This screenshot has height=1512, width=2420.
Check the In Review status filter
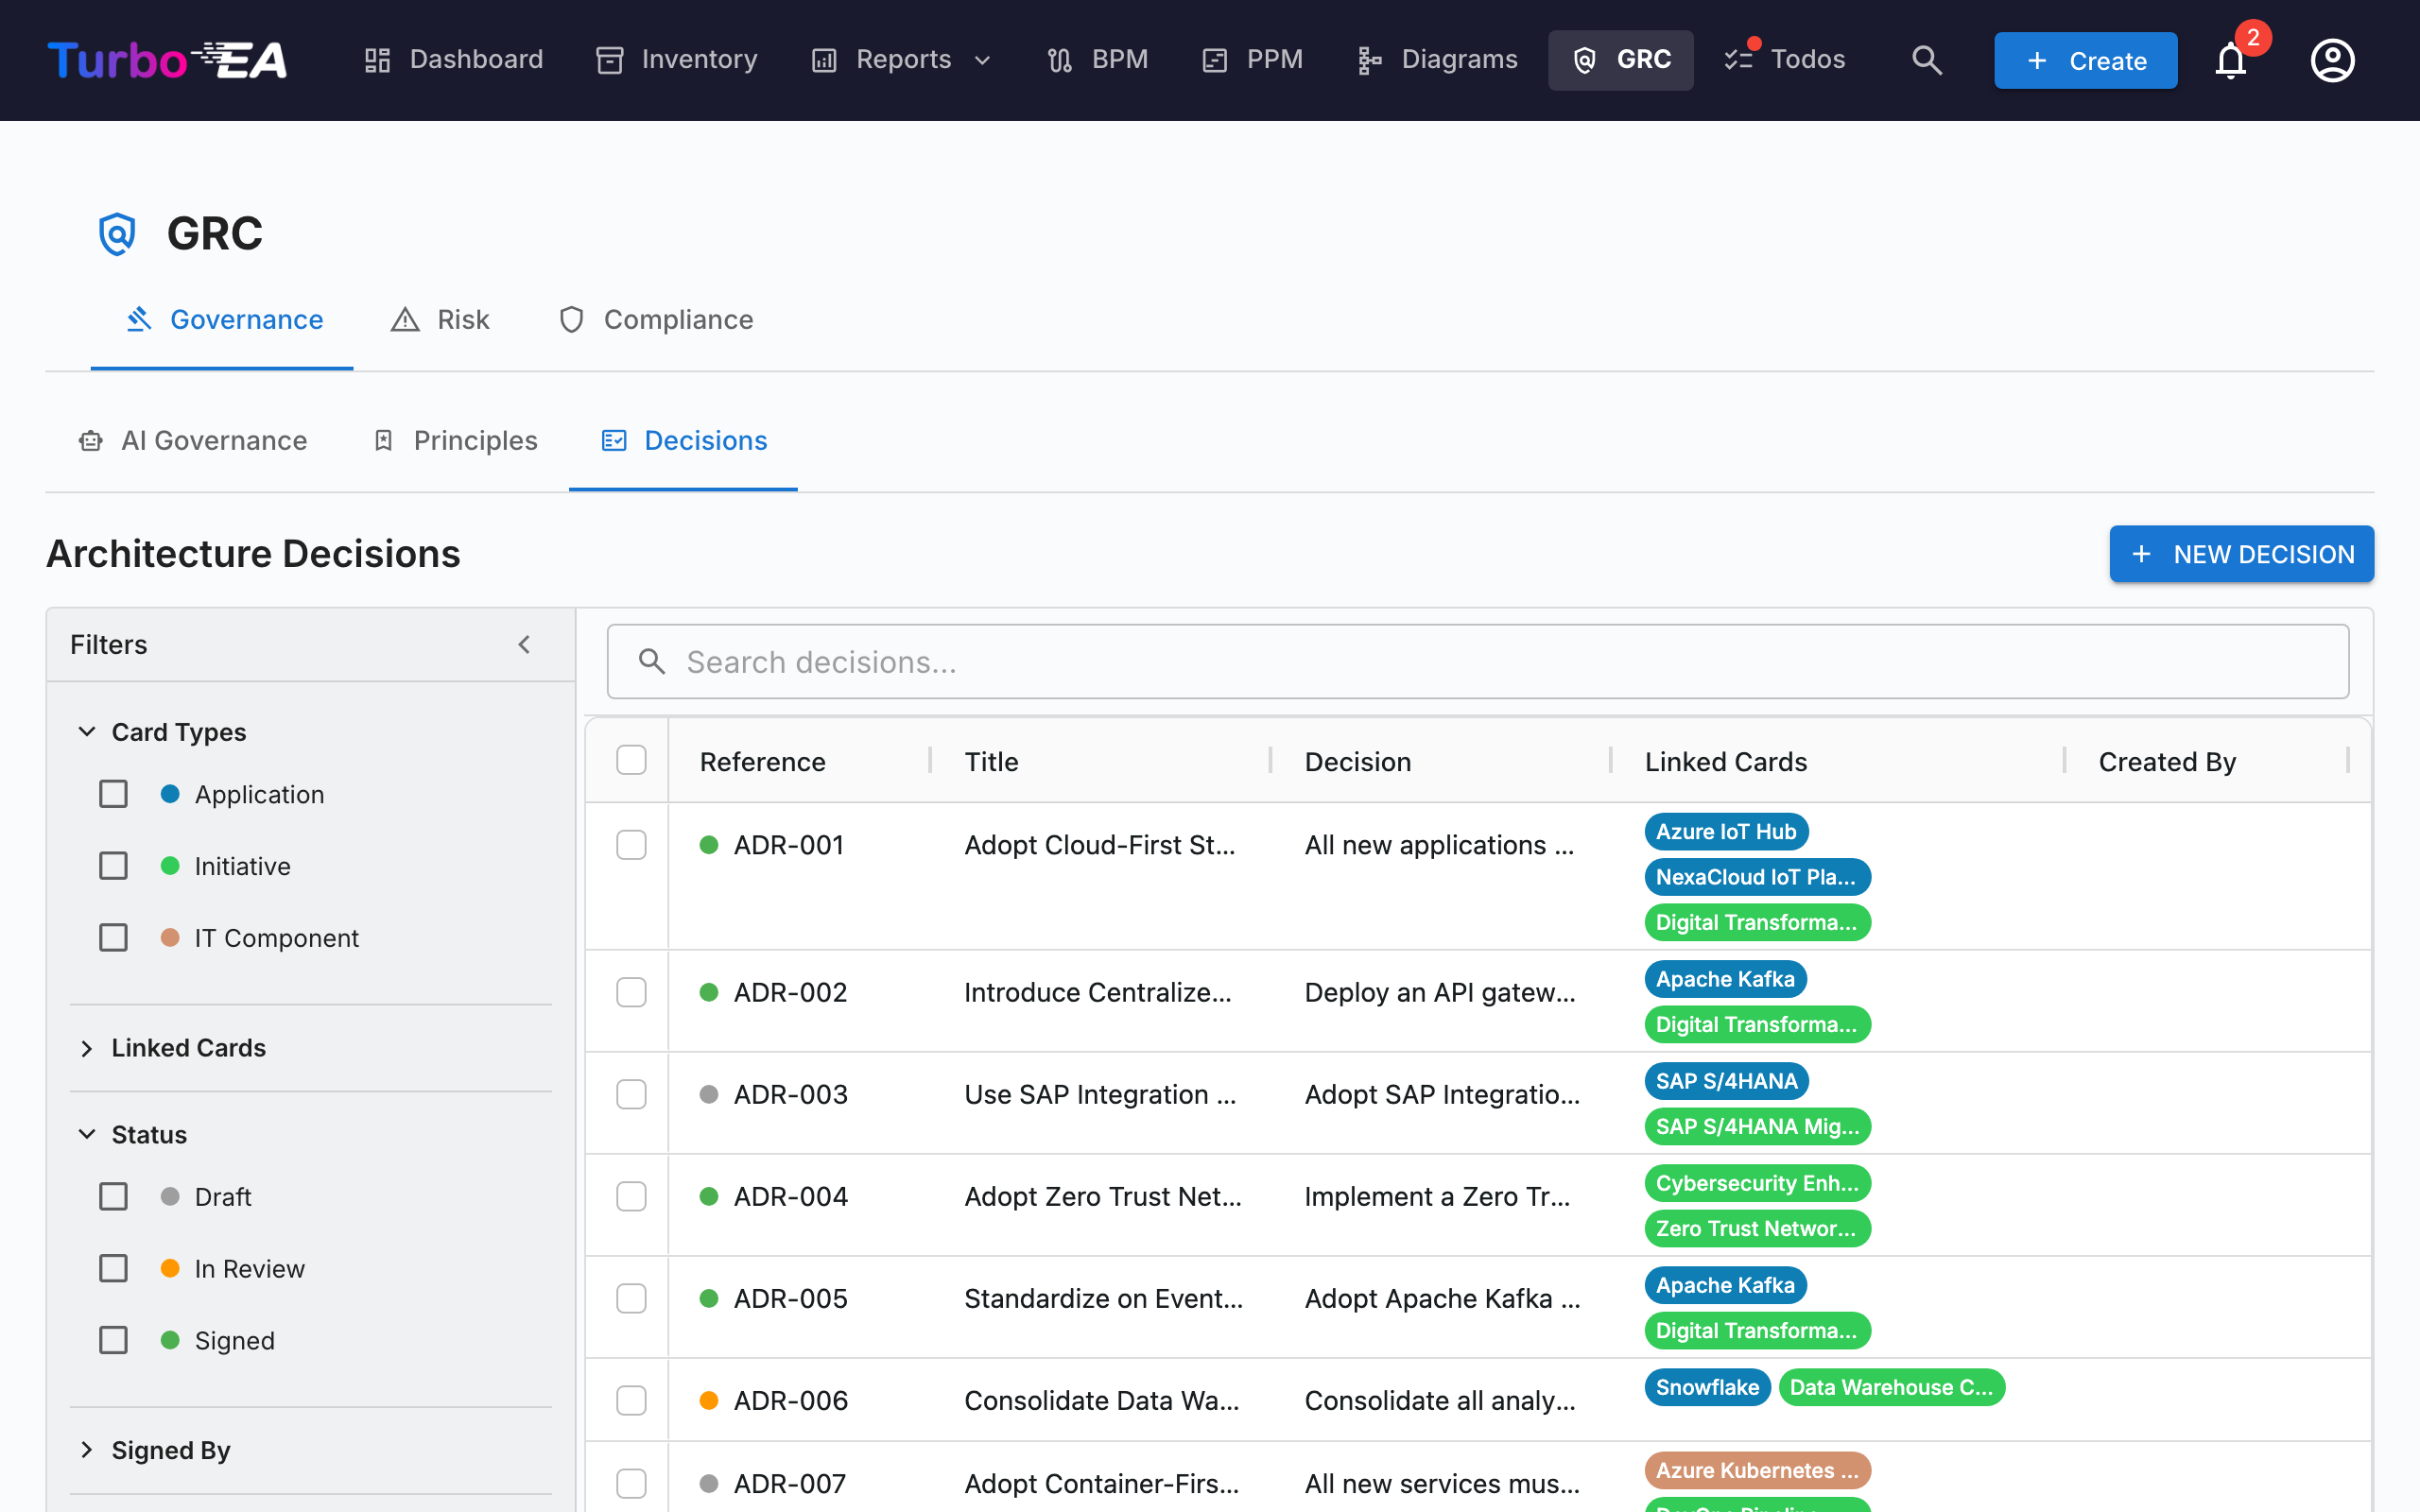point(113,1268)
